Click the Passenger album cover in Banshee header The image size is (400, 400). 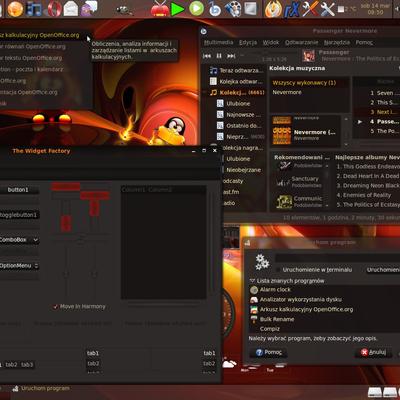pos(308,55)
